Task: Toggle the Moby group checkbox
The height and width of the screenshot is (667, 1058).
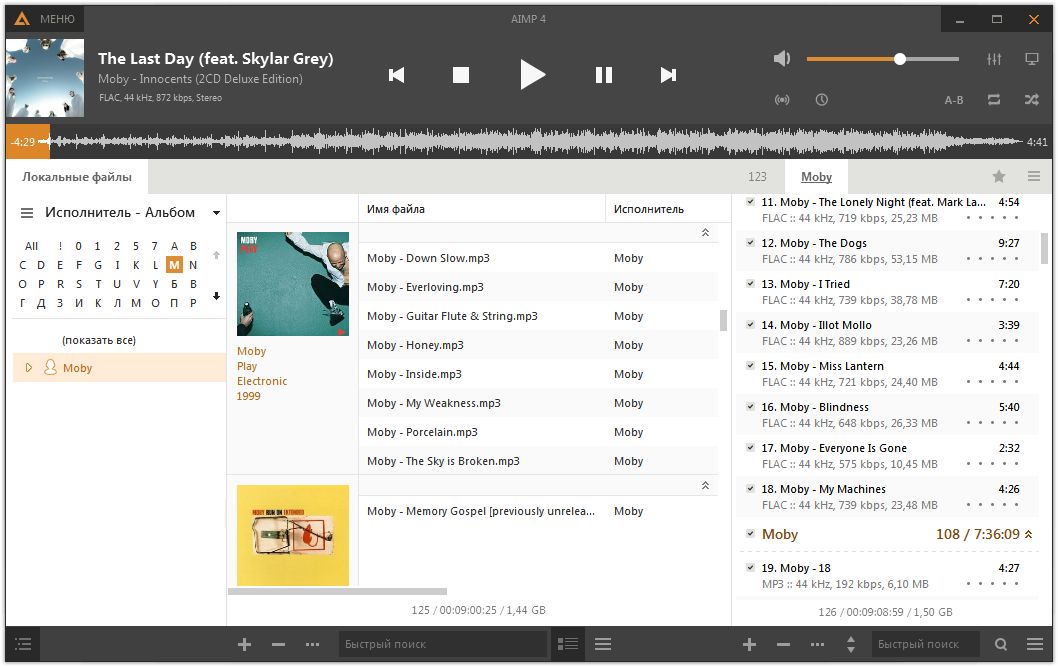Action: click(x=750, y=534)
